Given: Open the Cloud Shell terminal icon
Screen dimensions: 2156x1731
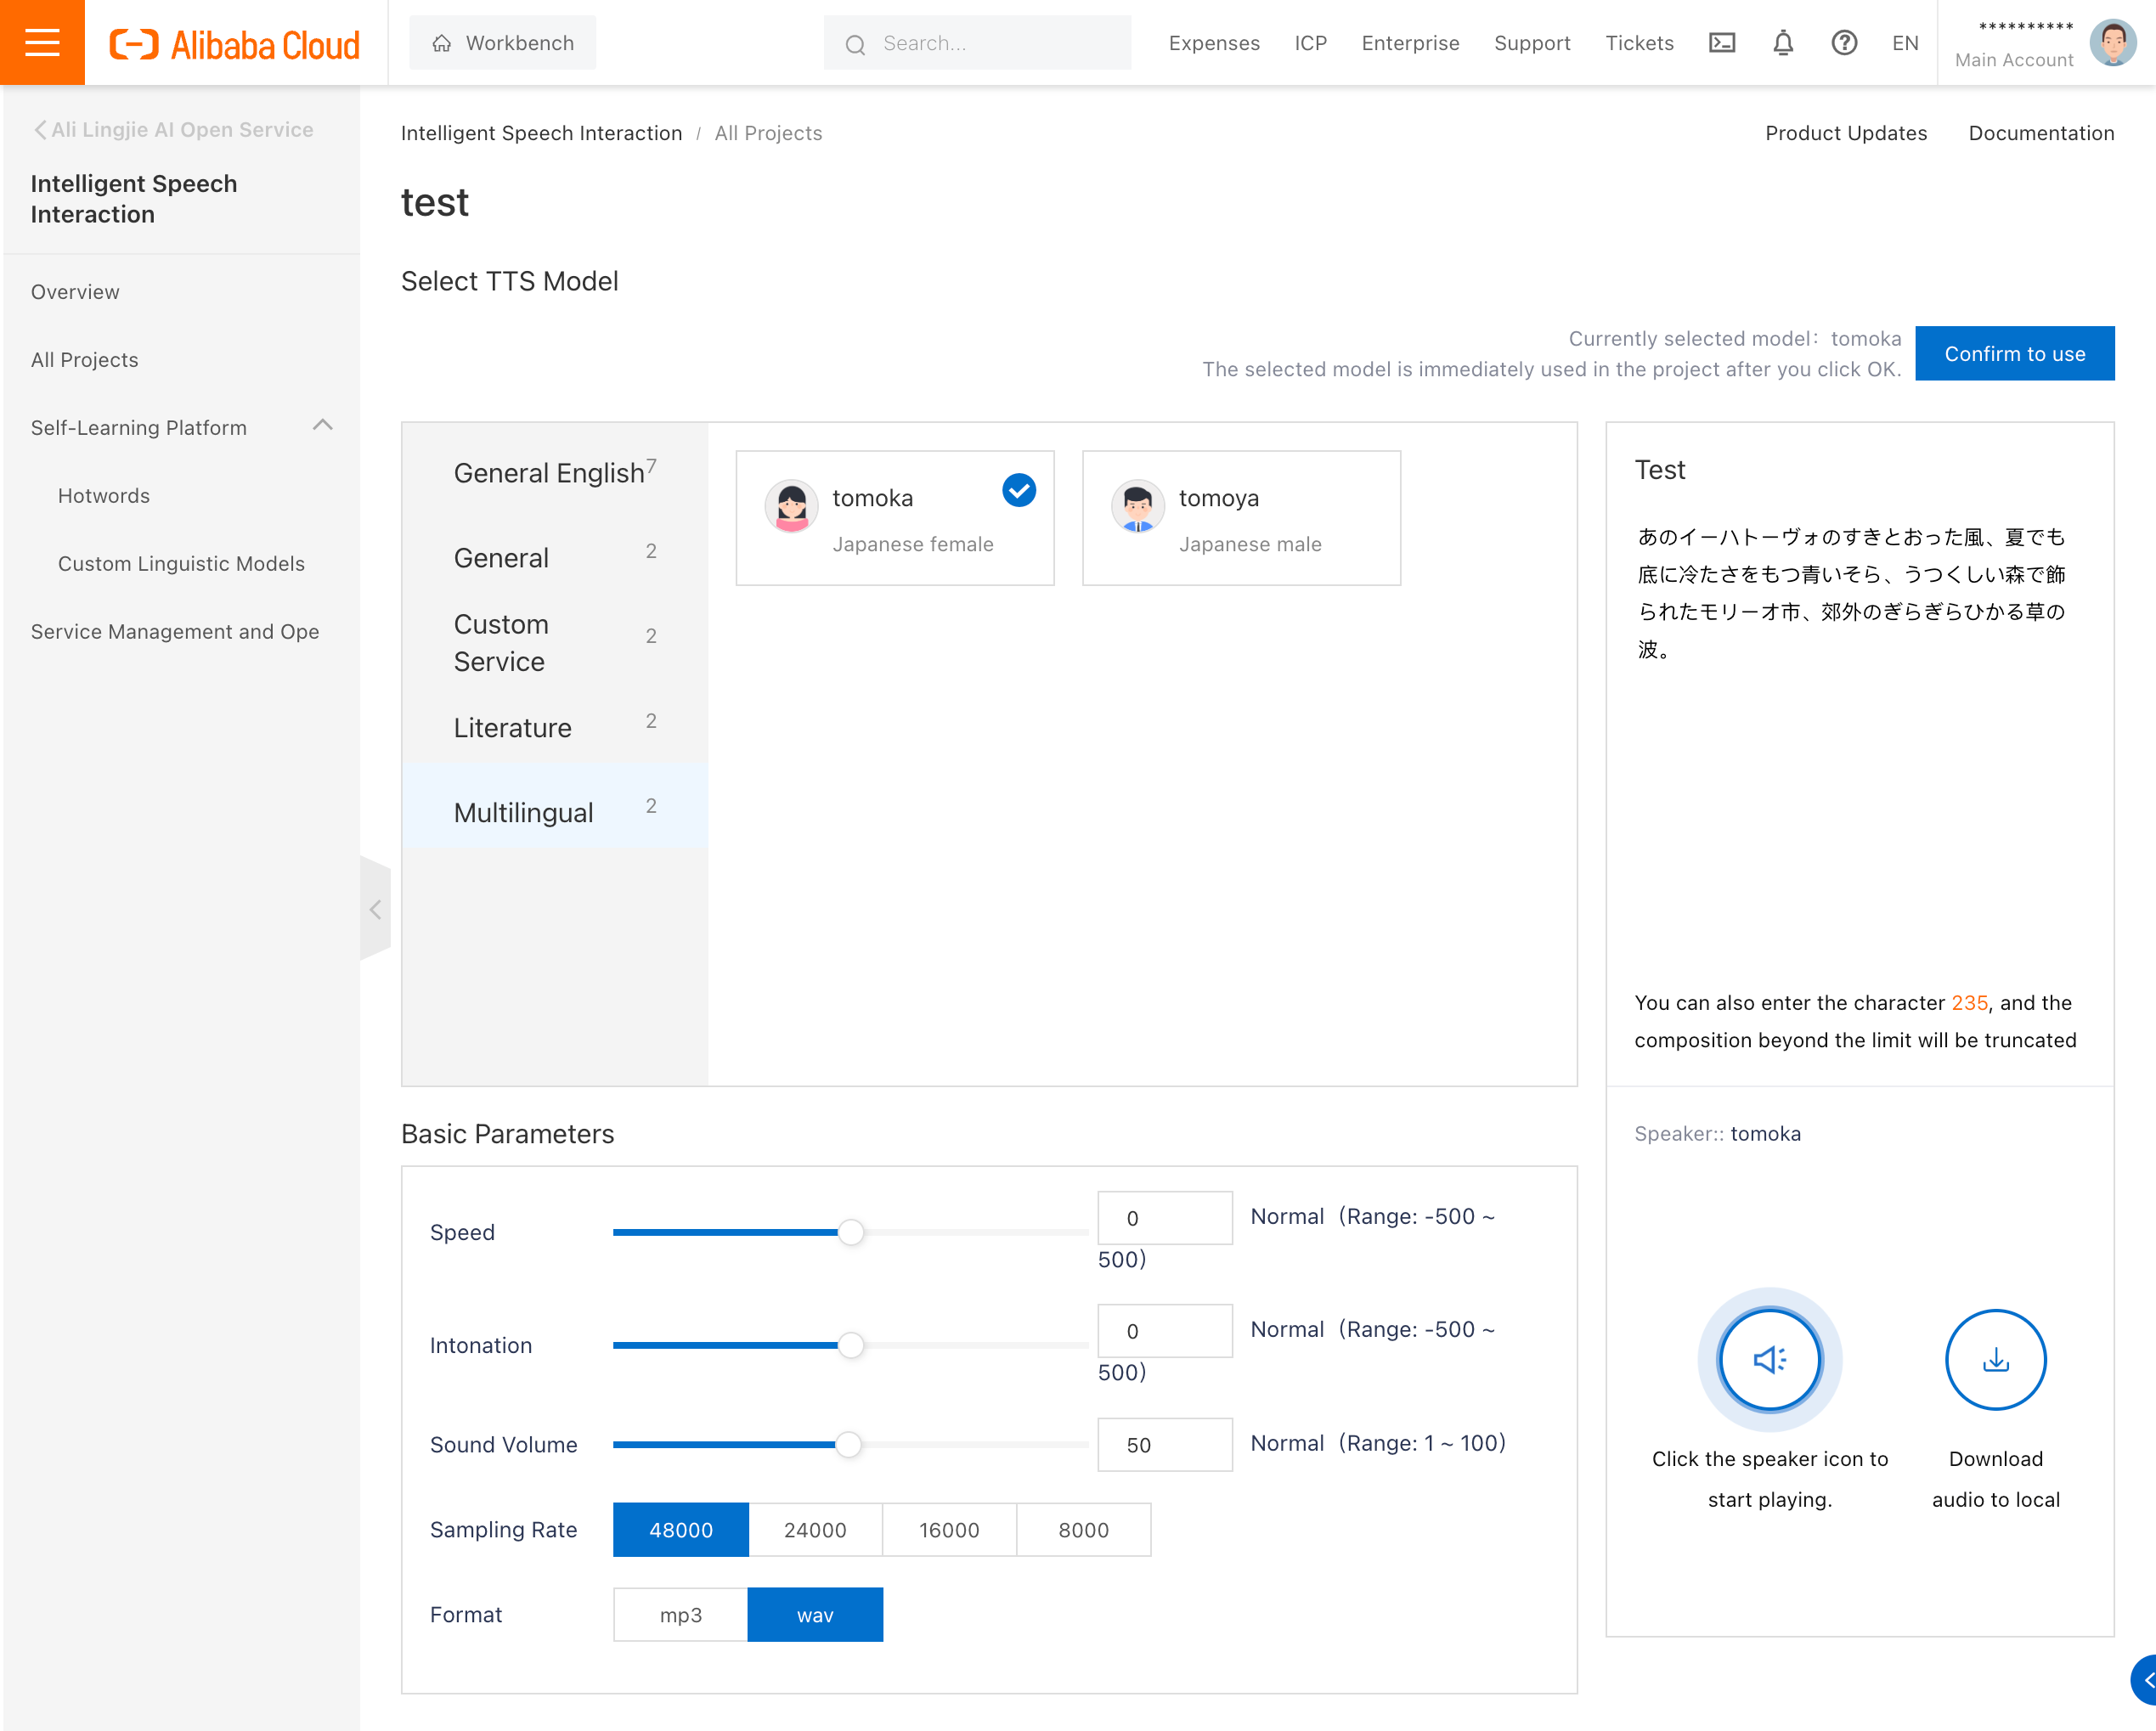Looking at the screenshot, I should pyautogui.click(x=1721, y=43).
